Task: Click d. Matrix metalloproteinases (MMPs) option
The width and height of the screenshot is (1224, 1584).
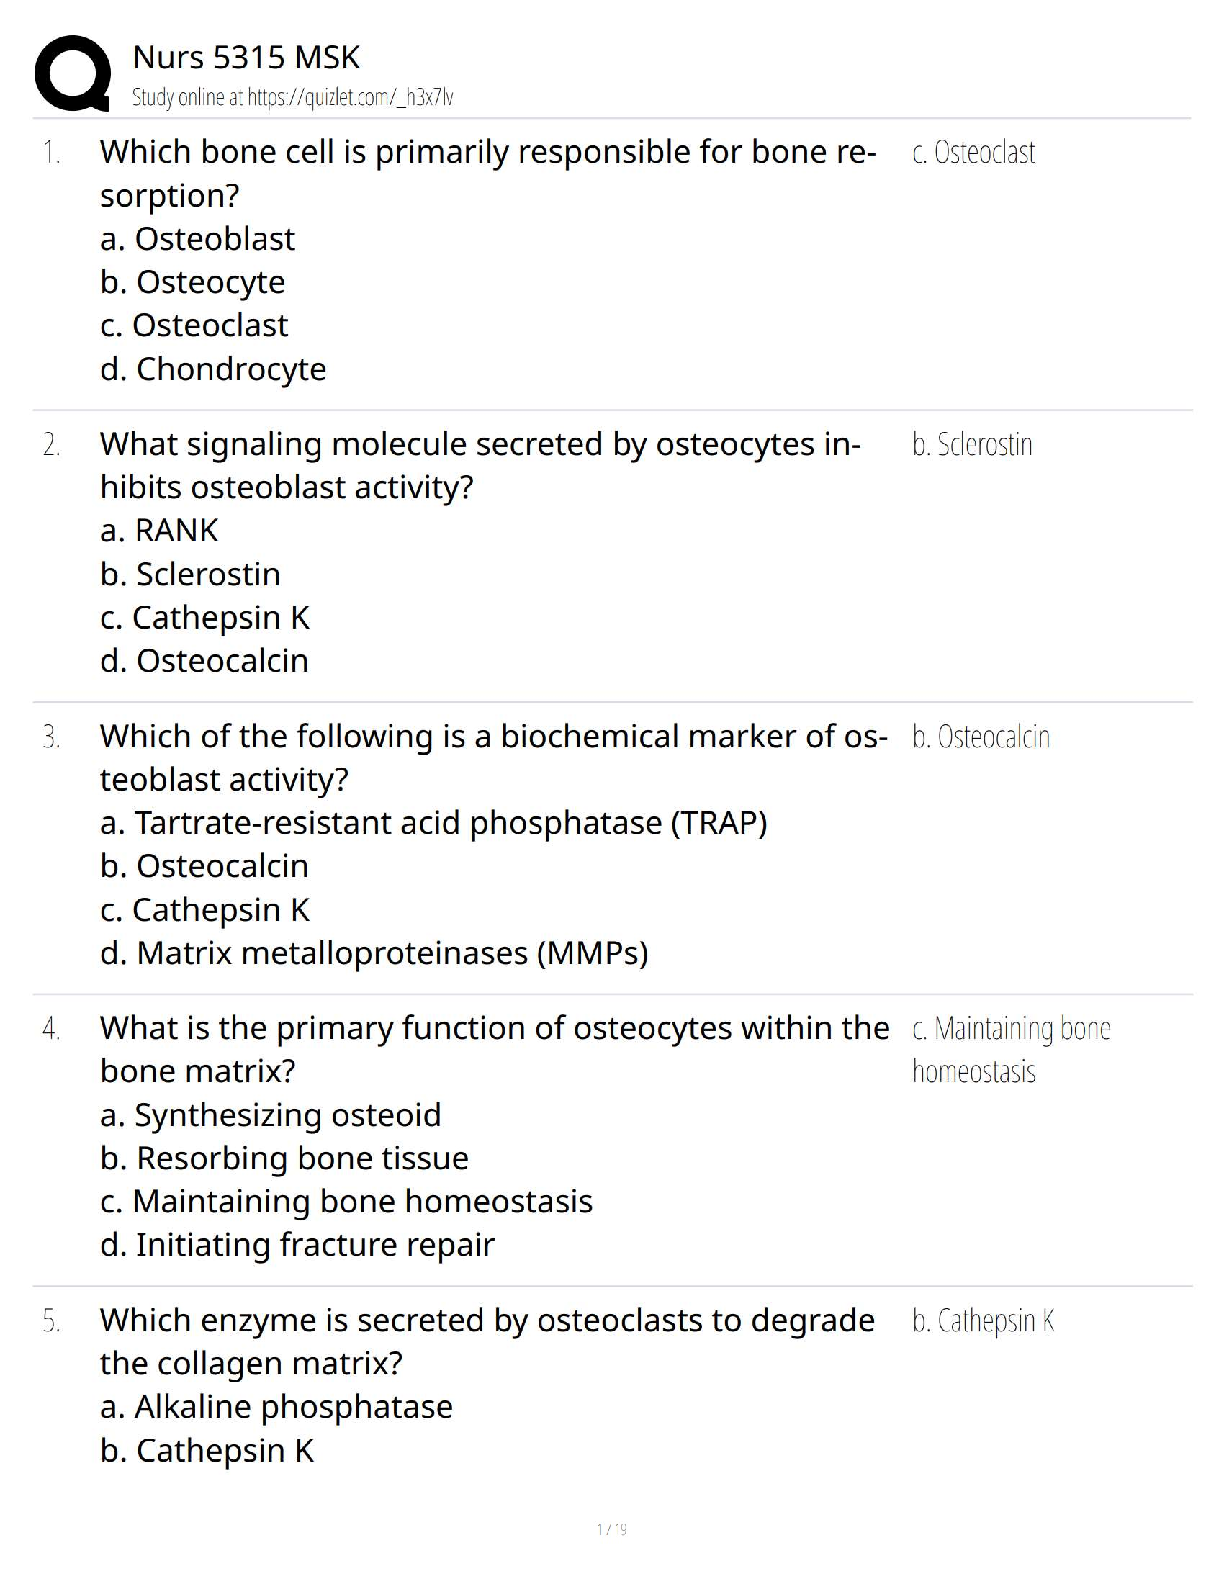Action: point(374,953)
